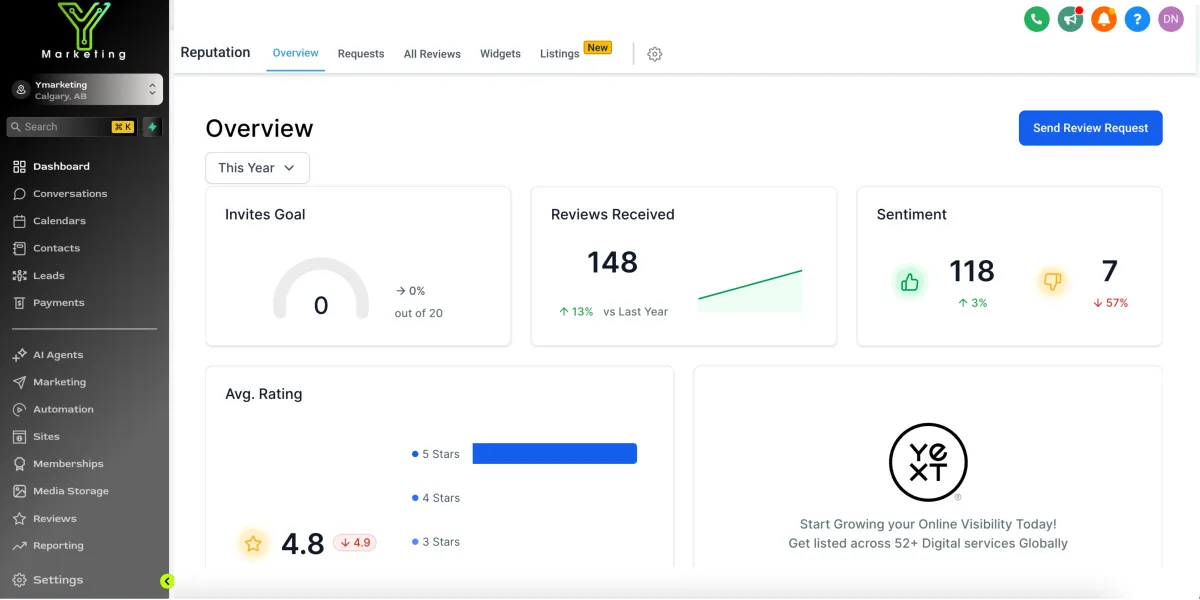
Task: Expand the This Year date dropdown
Action: click(257, 168)
